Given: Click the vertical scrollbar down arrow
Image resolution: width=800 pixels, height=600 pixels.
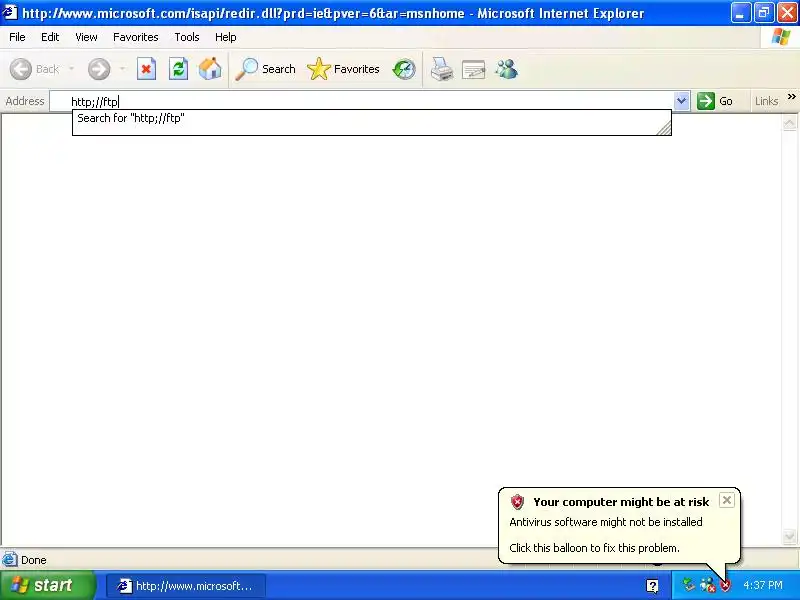Looking at the screenshot, I should point(789,537).
